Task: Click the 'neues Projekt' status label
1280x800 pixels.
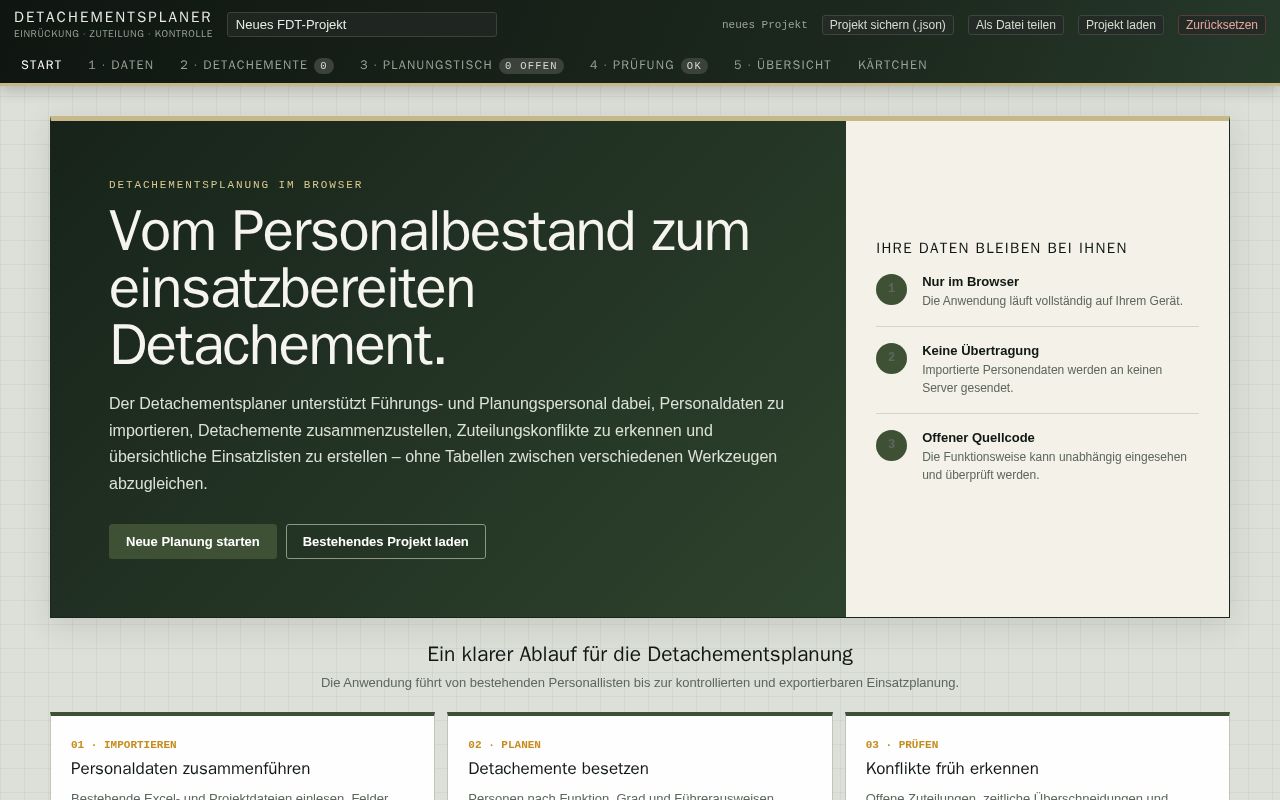Action: tap(764, 25)
